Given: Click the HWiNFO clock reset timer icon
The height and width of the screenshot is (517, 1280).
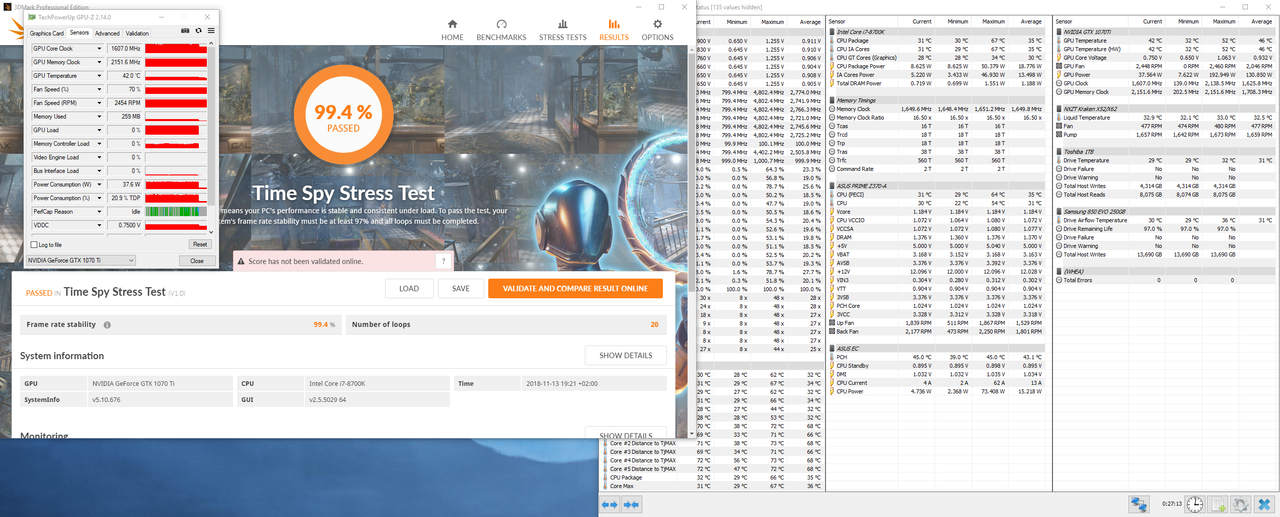Looking at the screenshot, I should (x=1194, y=504).
